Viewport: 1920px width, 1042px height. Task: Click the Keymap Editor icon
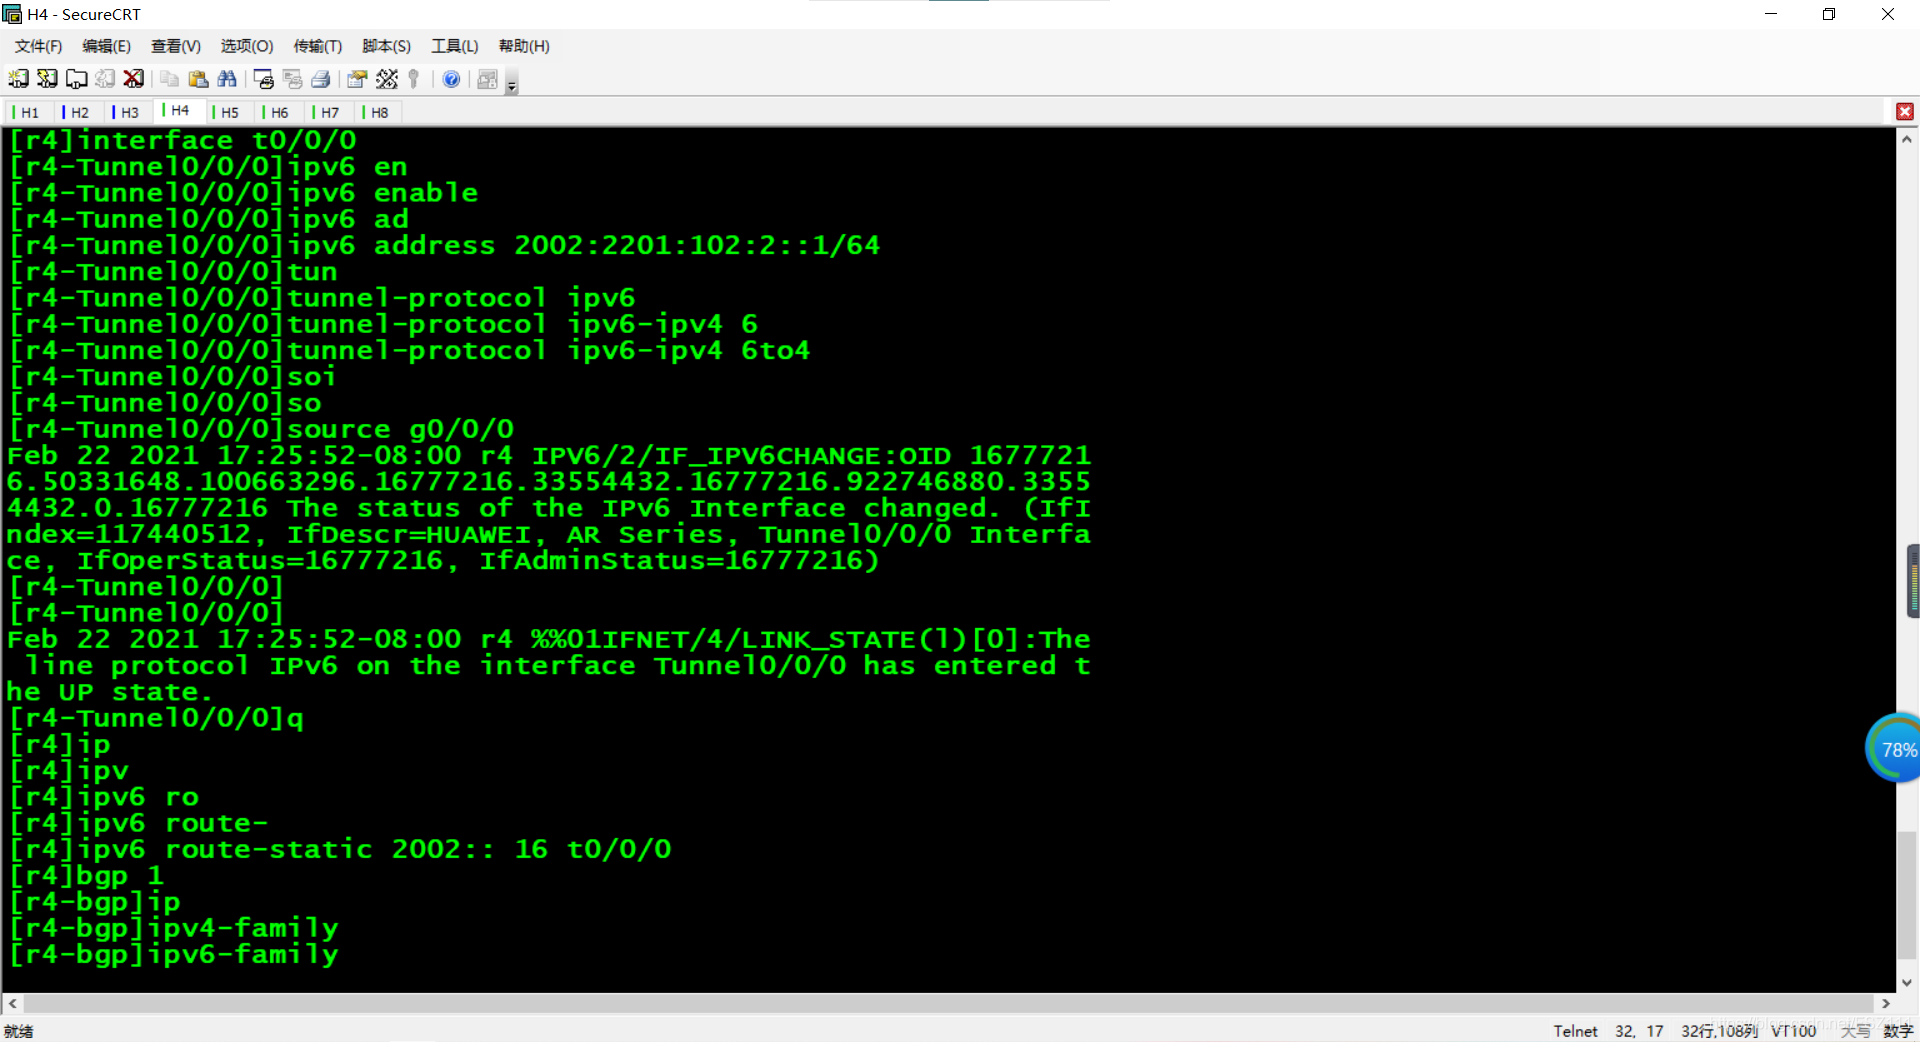387,79
